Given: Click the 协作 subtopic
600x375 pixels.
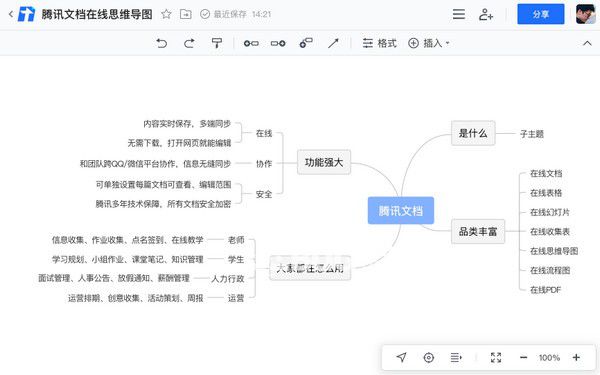Looking at the screenshot, I should (x=264, y=163).
